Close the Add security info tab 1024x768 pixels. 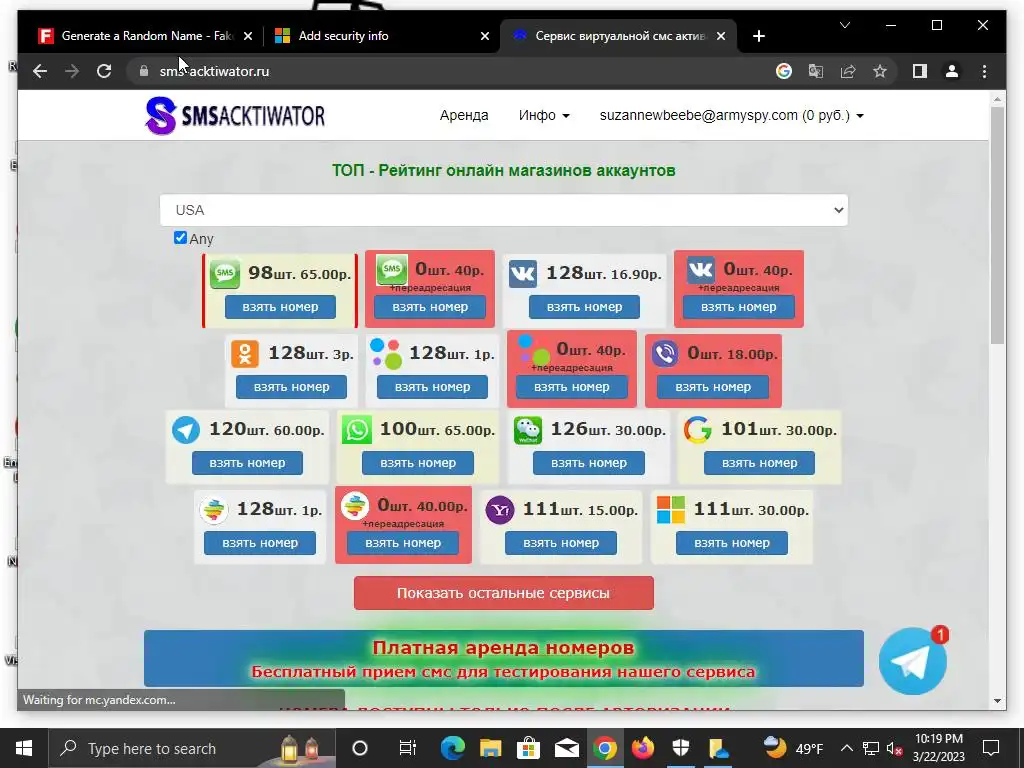(x=485, y=37)
